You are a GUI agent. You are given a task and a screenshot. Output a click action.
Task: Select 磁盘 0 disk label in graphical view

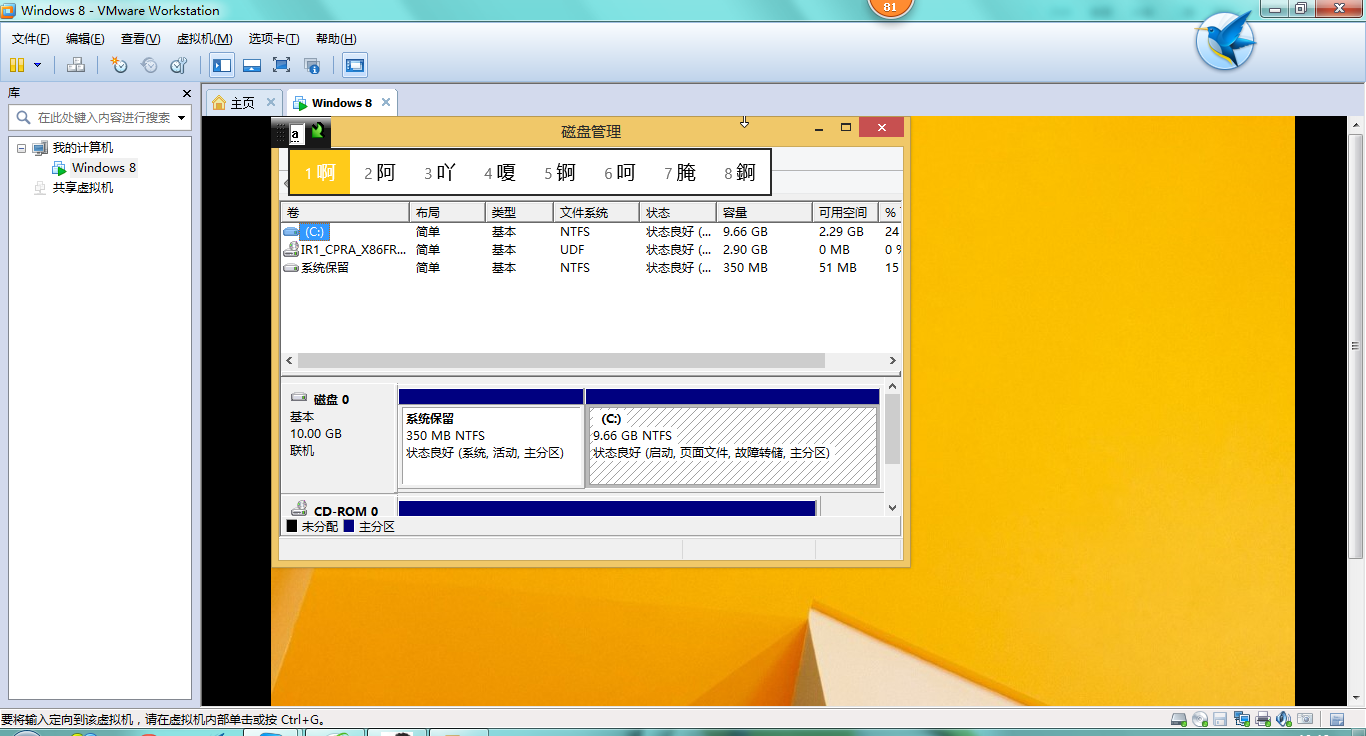click(339, 437)
